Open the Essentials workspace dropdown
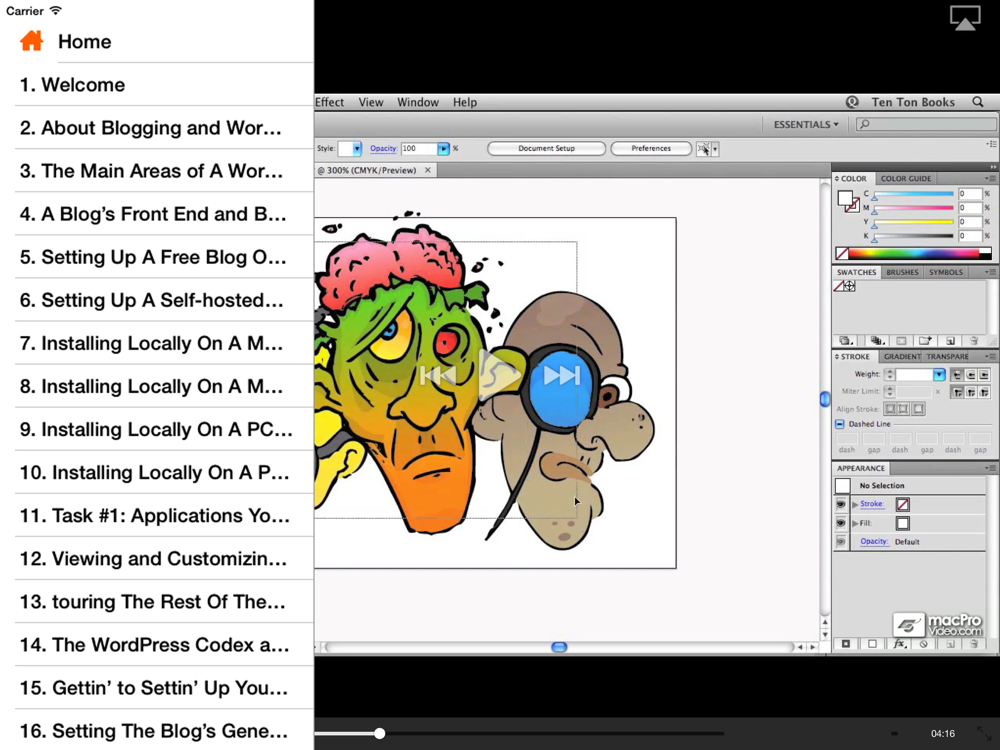Viewport: 1000px width, 750px height. (x=806, y=124)
